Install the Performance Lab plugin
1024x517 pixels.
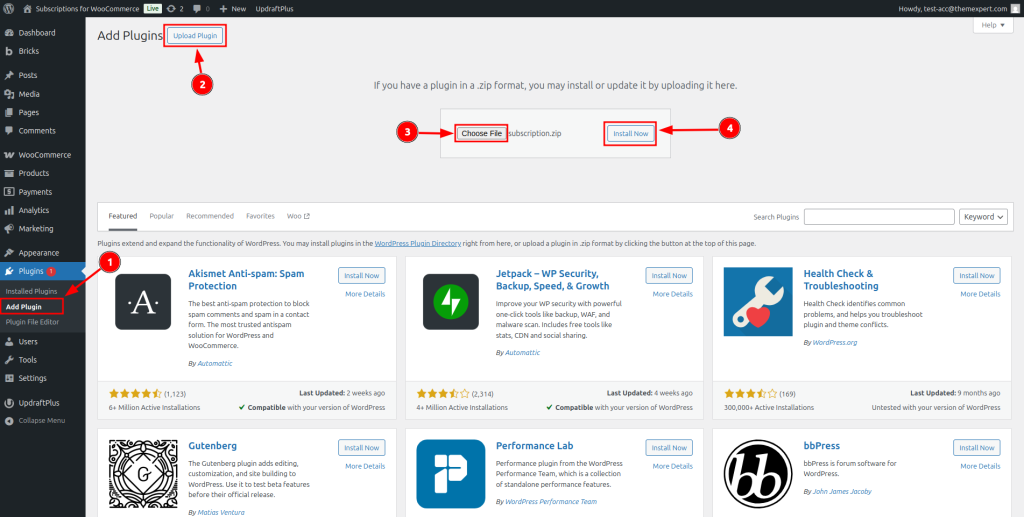click(669, 448)
